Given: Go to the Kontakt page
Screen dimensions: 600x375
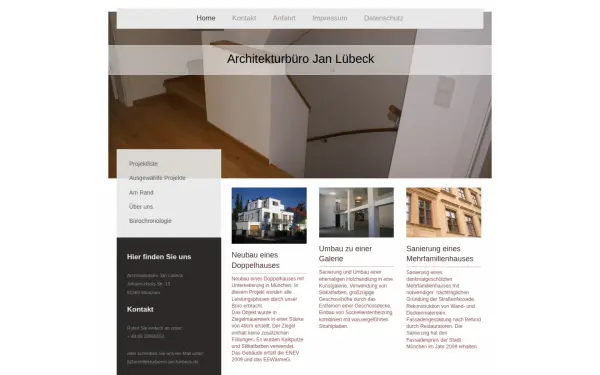Looking at the screenshot, I should pyautogui.click(x=244, y=18).
